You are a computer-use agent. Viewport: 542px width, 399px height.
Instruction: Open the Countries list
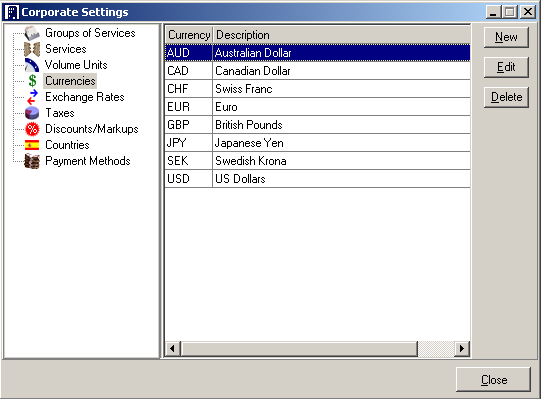point(67,145)
